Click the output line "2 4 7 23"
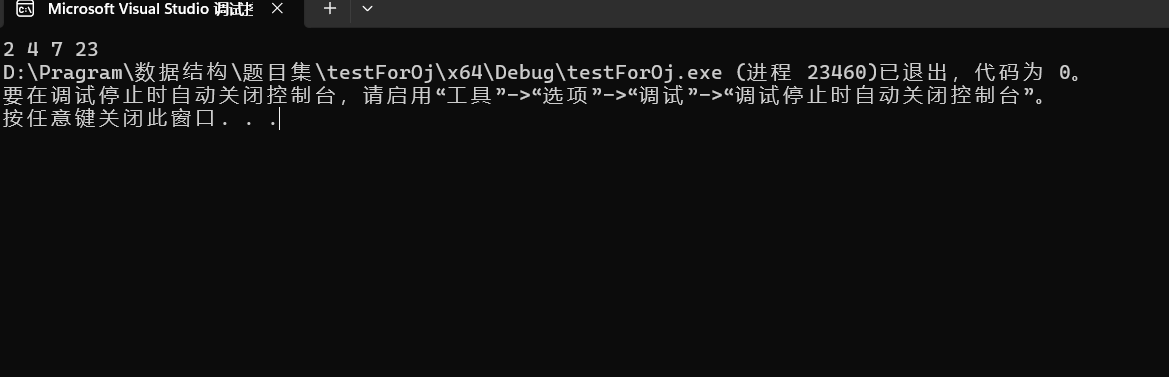1169x377 pixels. coord(50,50)
